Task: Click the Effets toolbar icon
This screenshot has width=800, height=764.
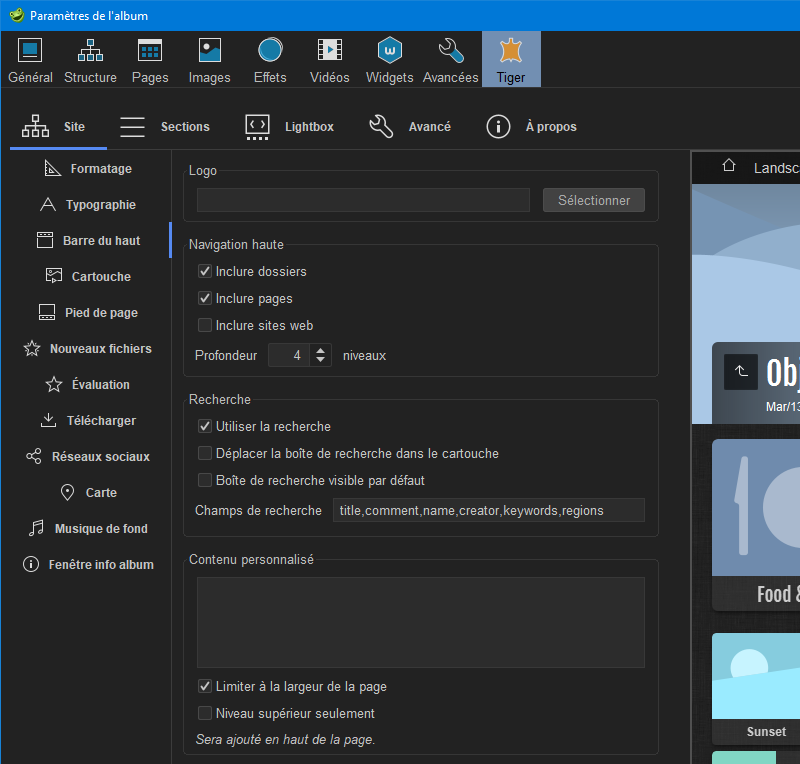Action: [270, 59]
